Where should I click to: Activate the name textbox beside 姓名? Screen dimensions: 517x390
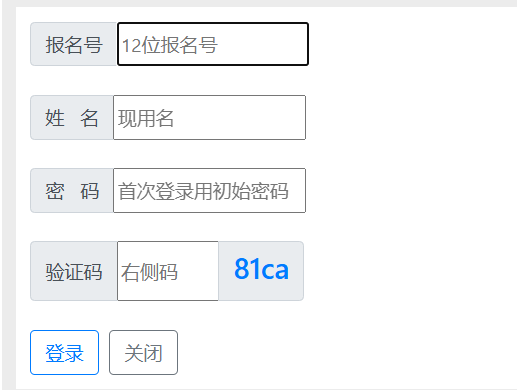(209, 117)
